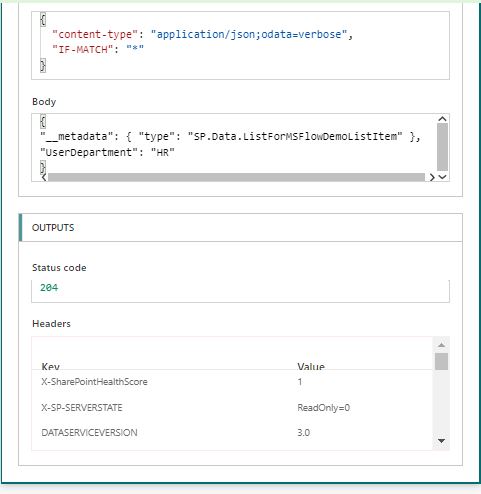Click the UserDepartment line in Body

[107, 152]
